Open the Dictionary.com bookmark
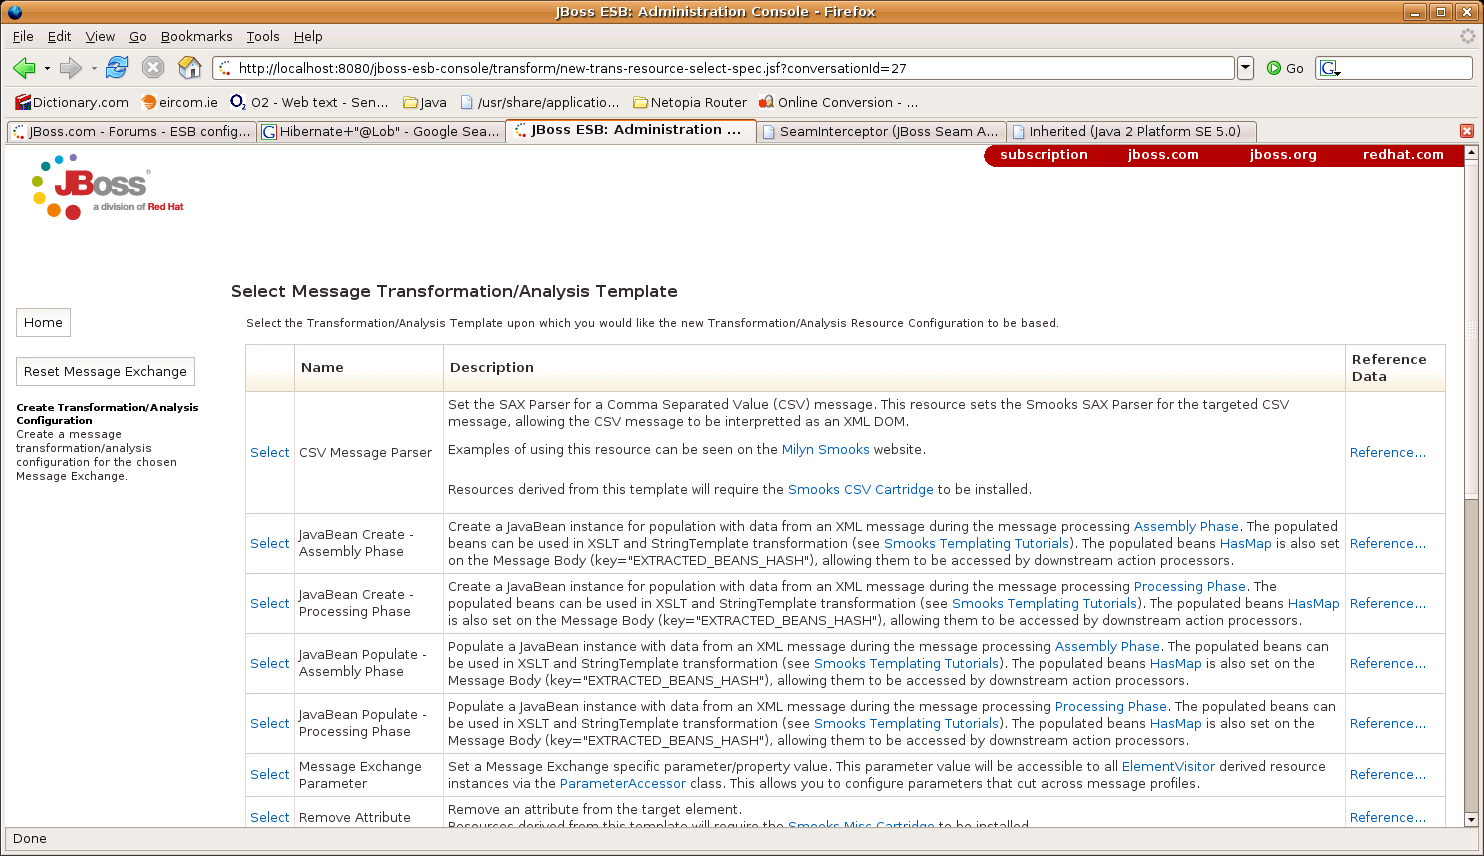The width and height of the screenshot is (1484, 856). [72, 102]
